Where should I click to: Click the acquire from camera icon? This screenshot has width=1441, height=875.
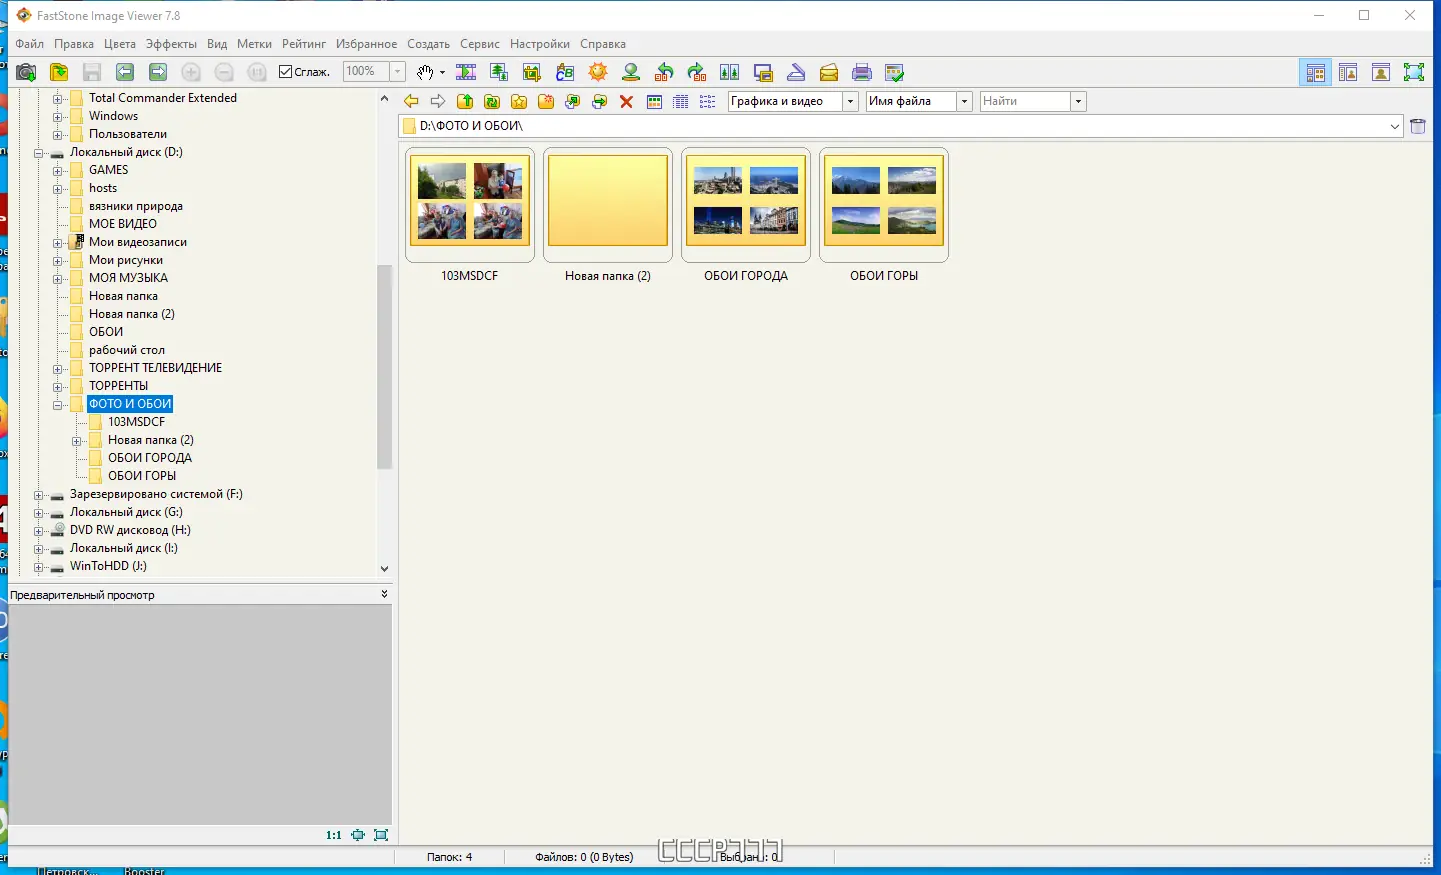(x=27, y=72)
